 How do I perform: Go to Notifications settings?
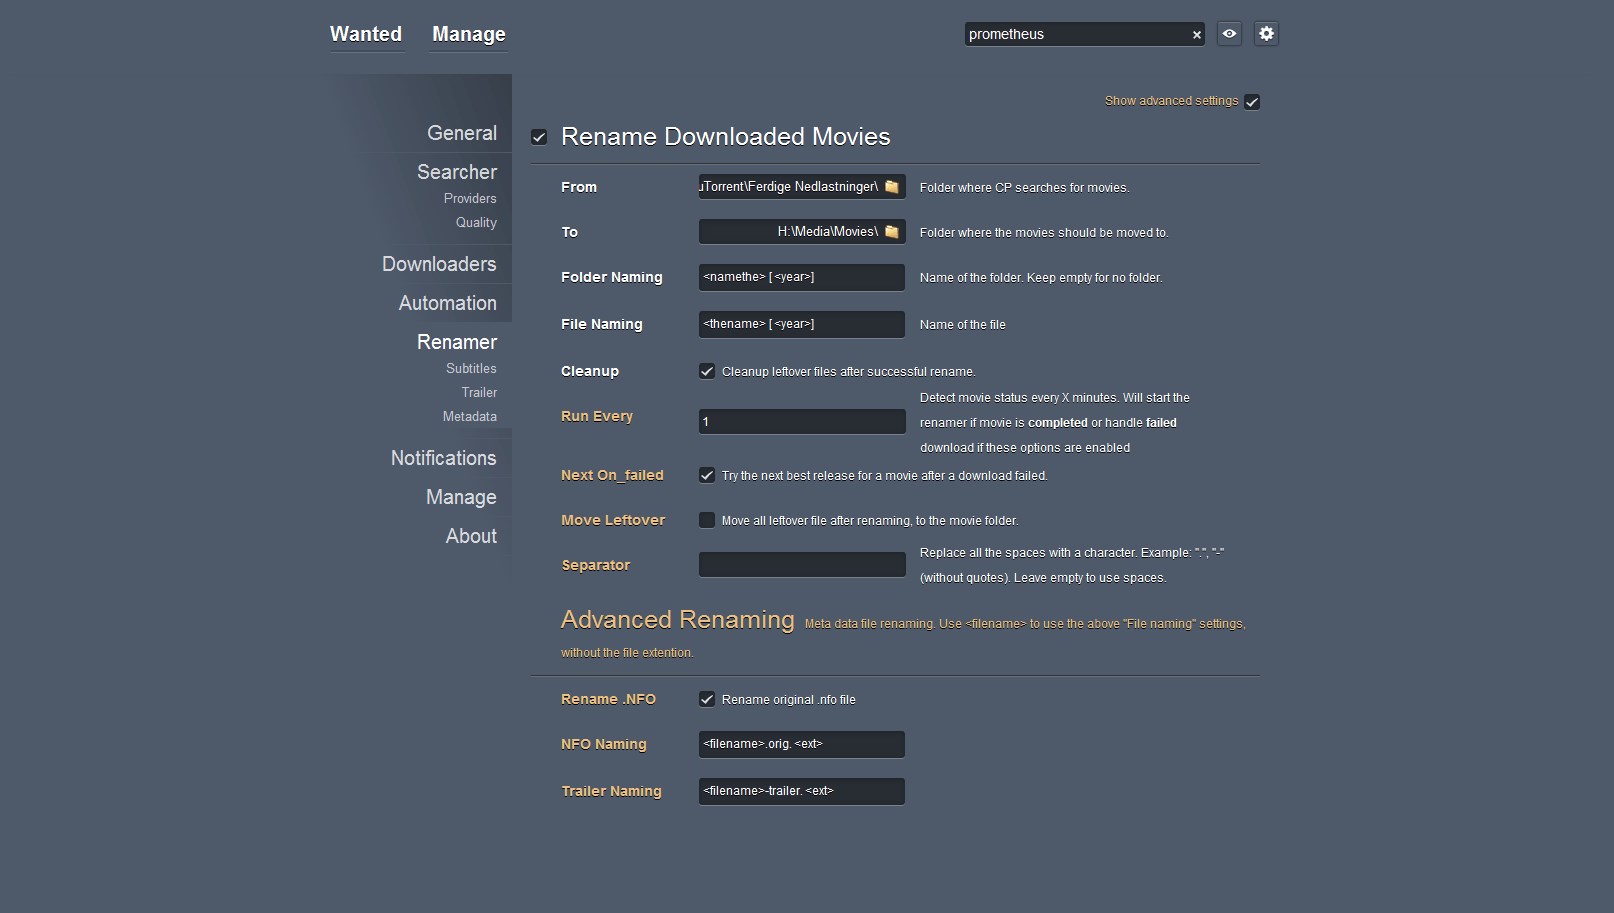point(444,458)
